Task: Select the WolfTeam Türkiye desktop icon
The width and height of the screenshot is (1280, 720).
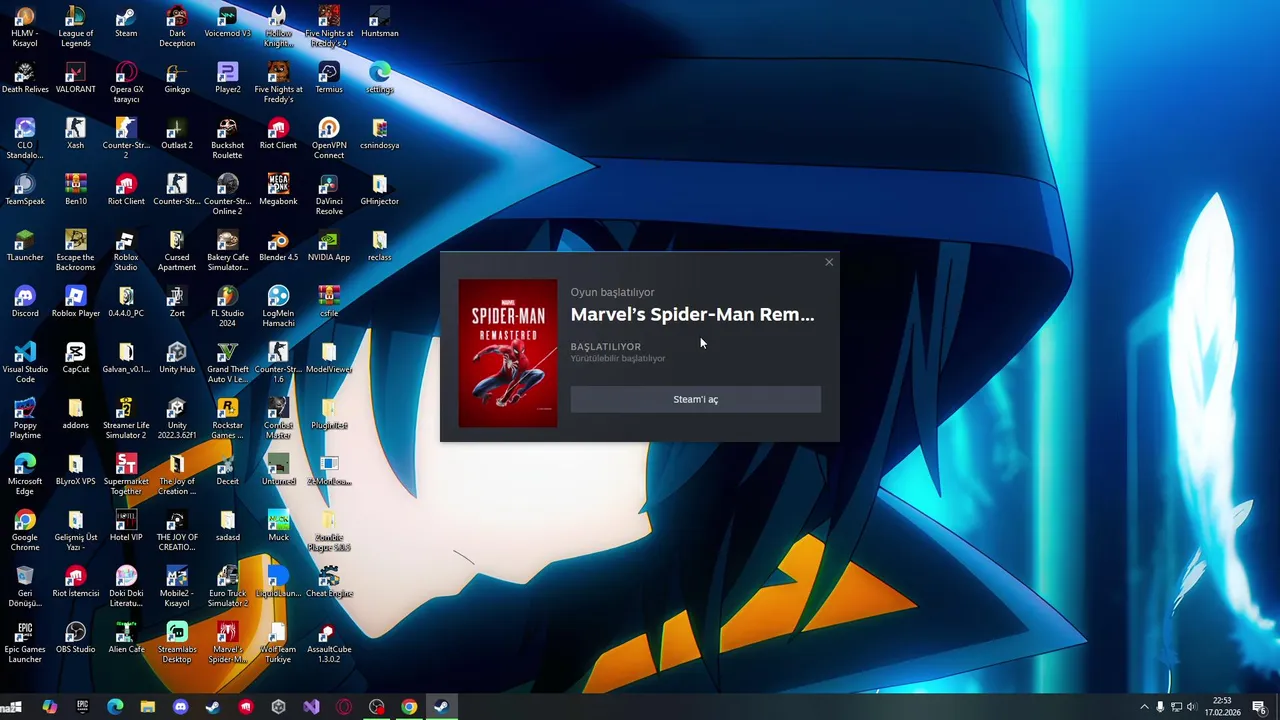Action: [278, 643]
